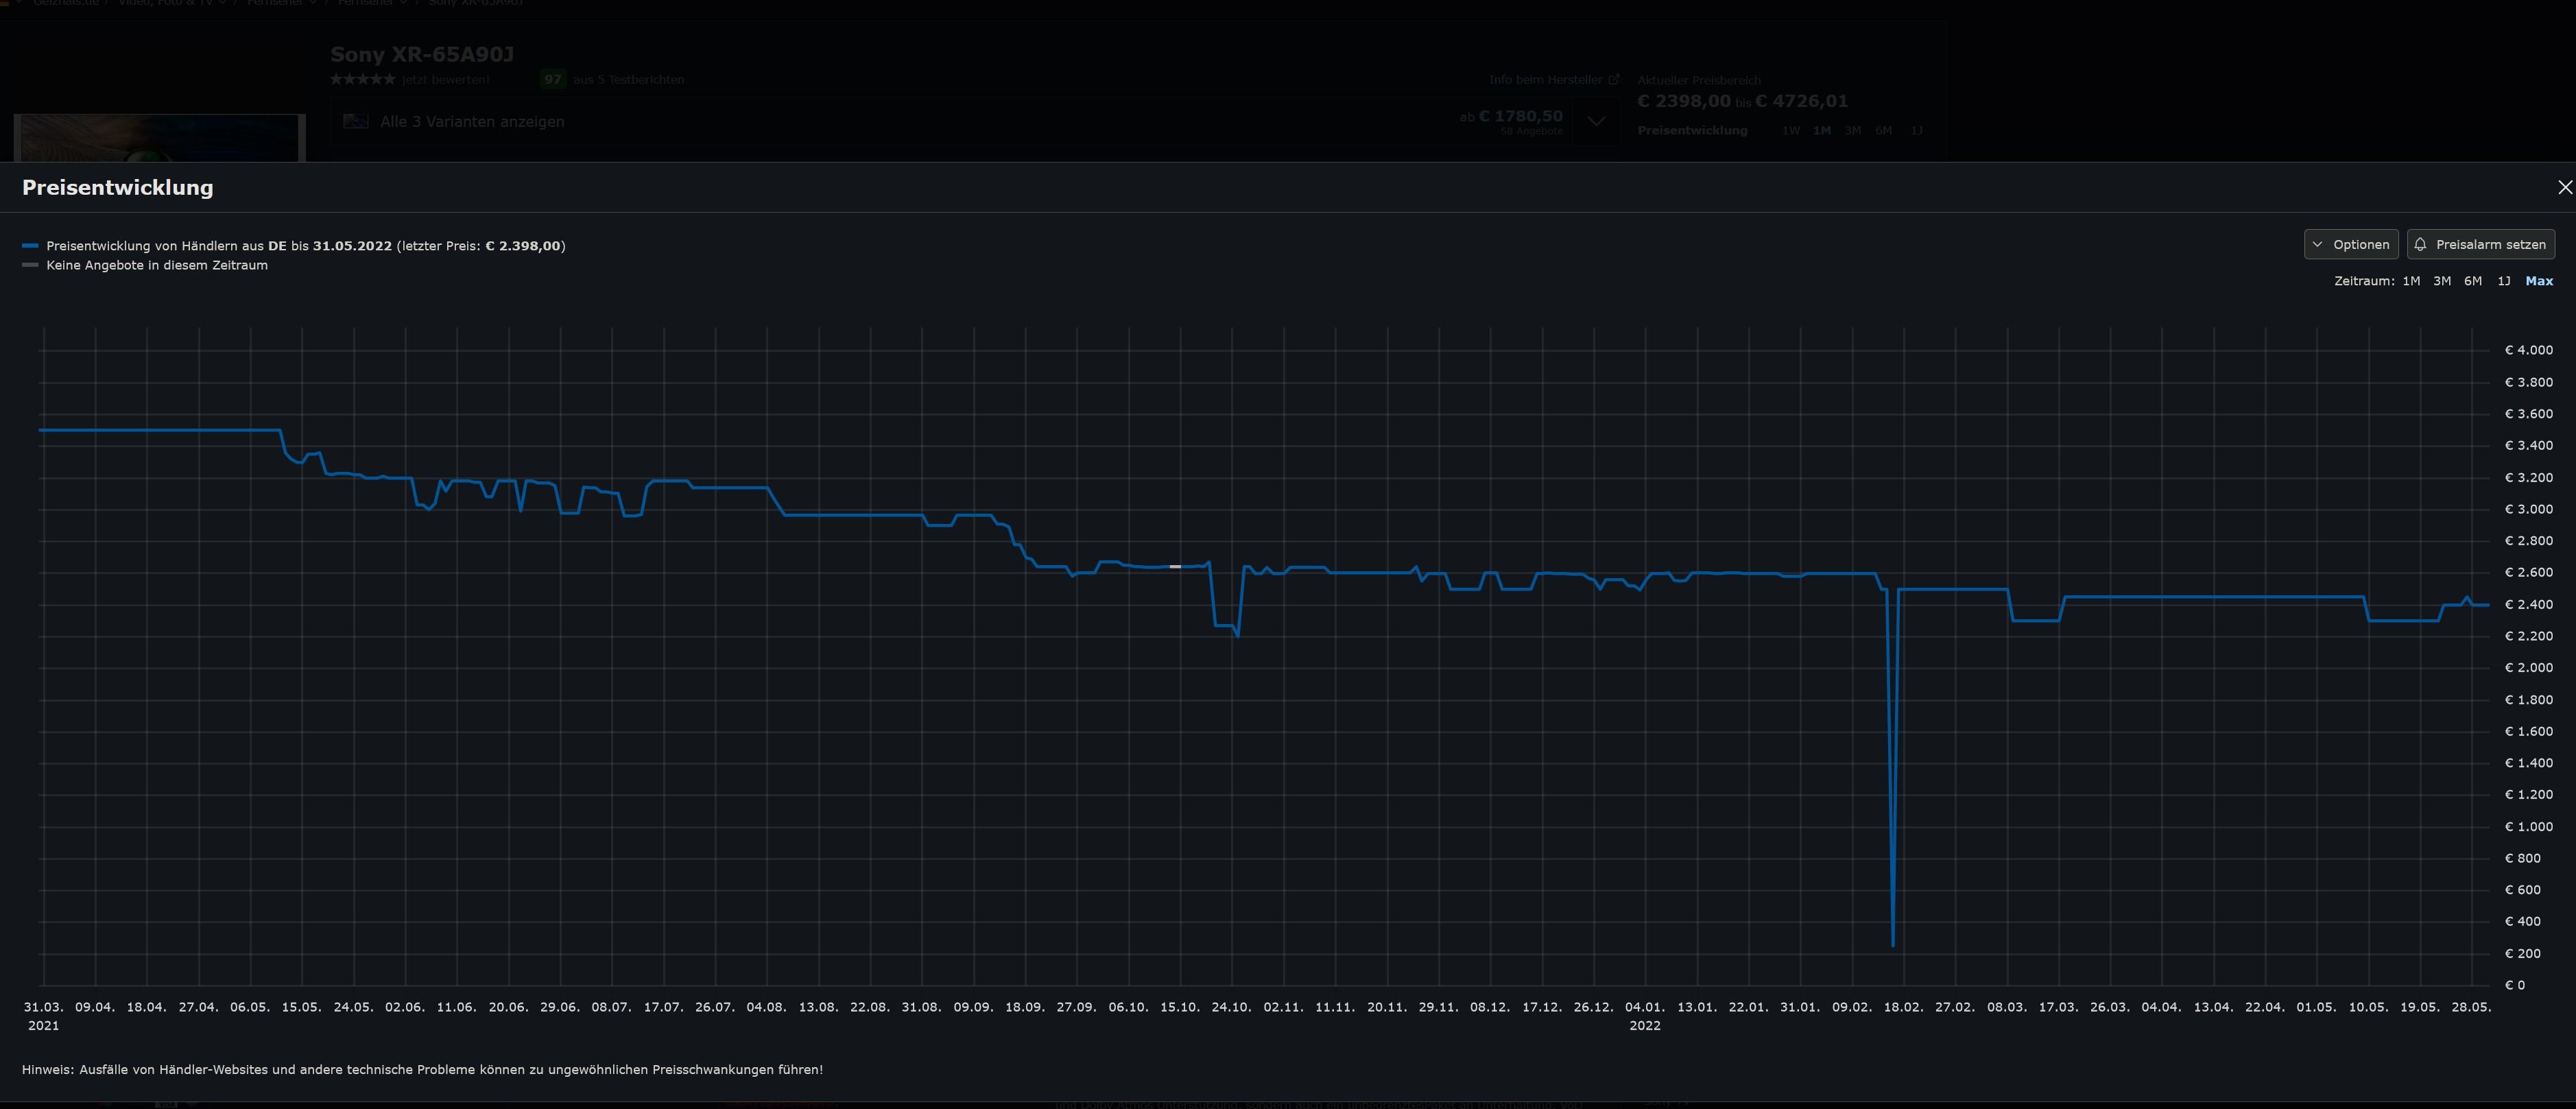Click the ab € 1780,50 price in the background page
This screenshot has height=1109, width=2576.
pos(1510,116)
